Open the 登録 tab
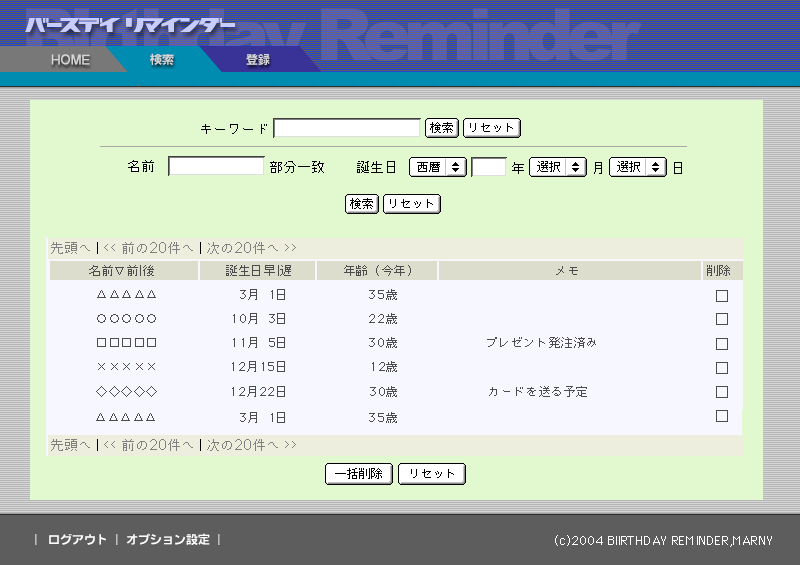 click(258, 60)
